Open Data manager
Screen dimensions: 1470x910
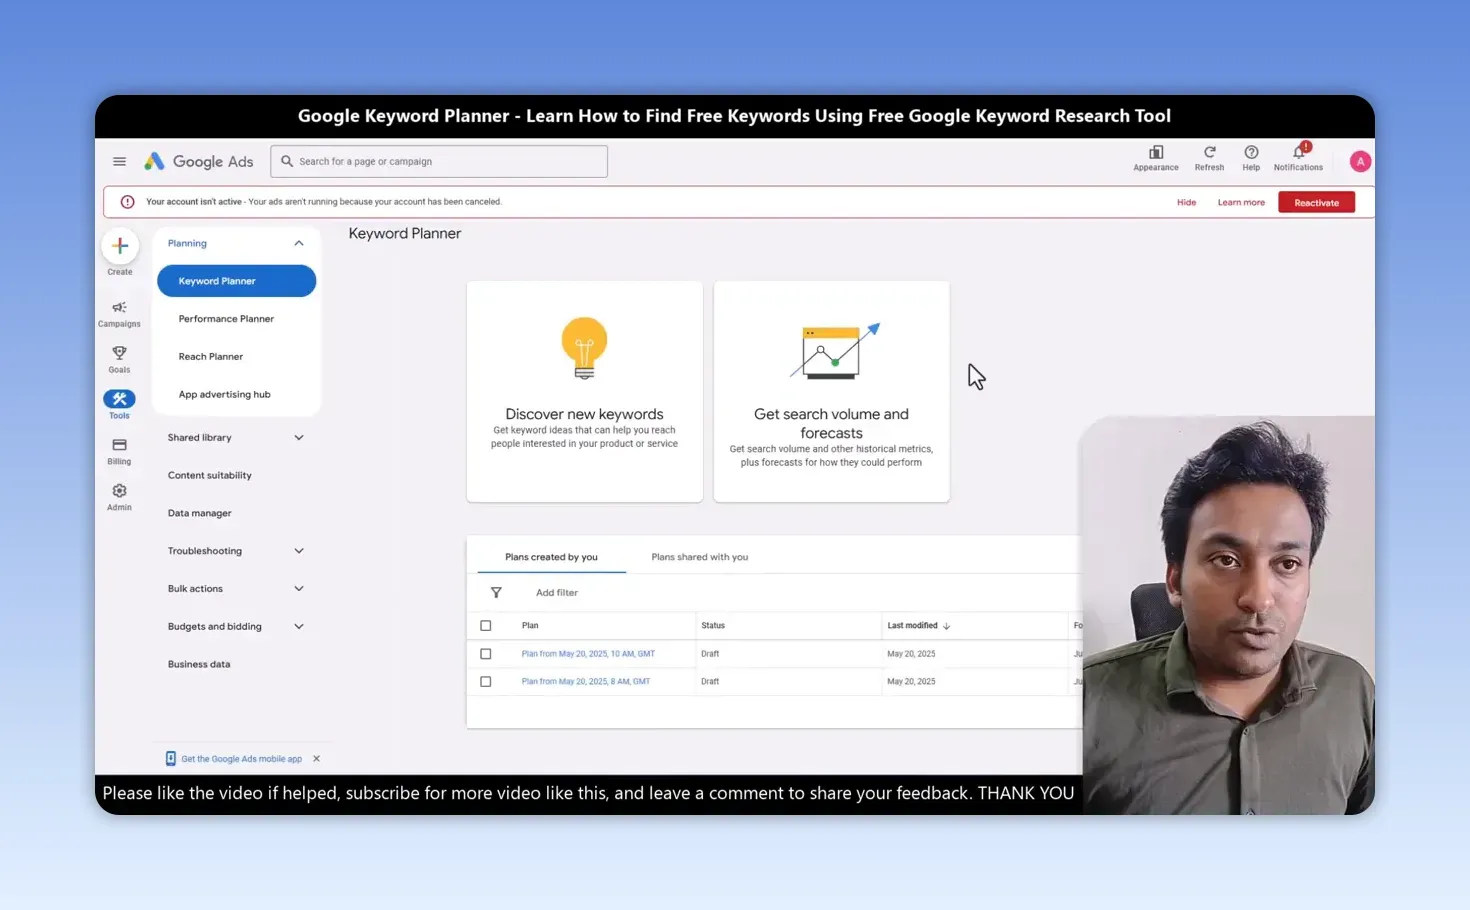200,514
